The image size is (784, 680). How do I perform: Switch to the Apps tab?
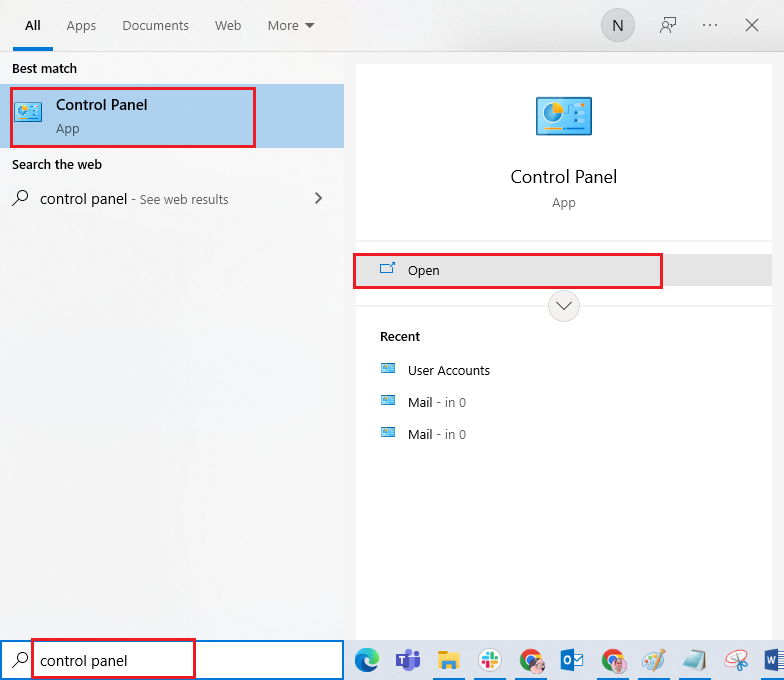point(81,26)
